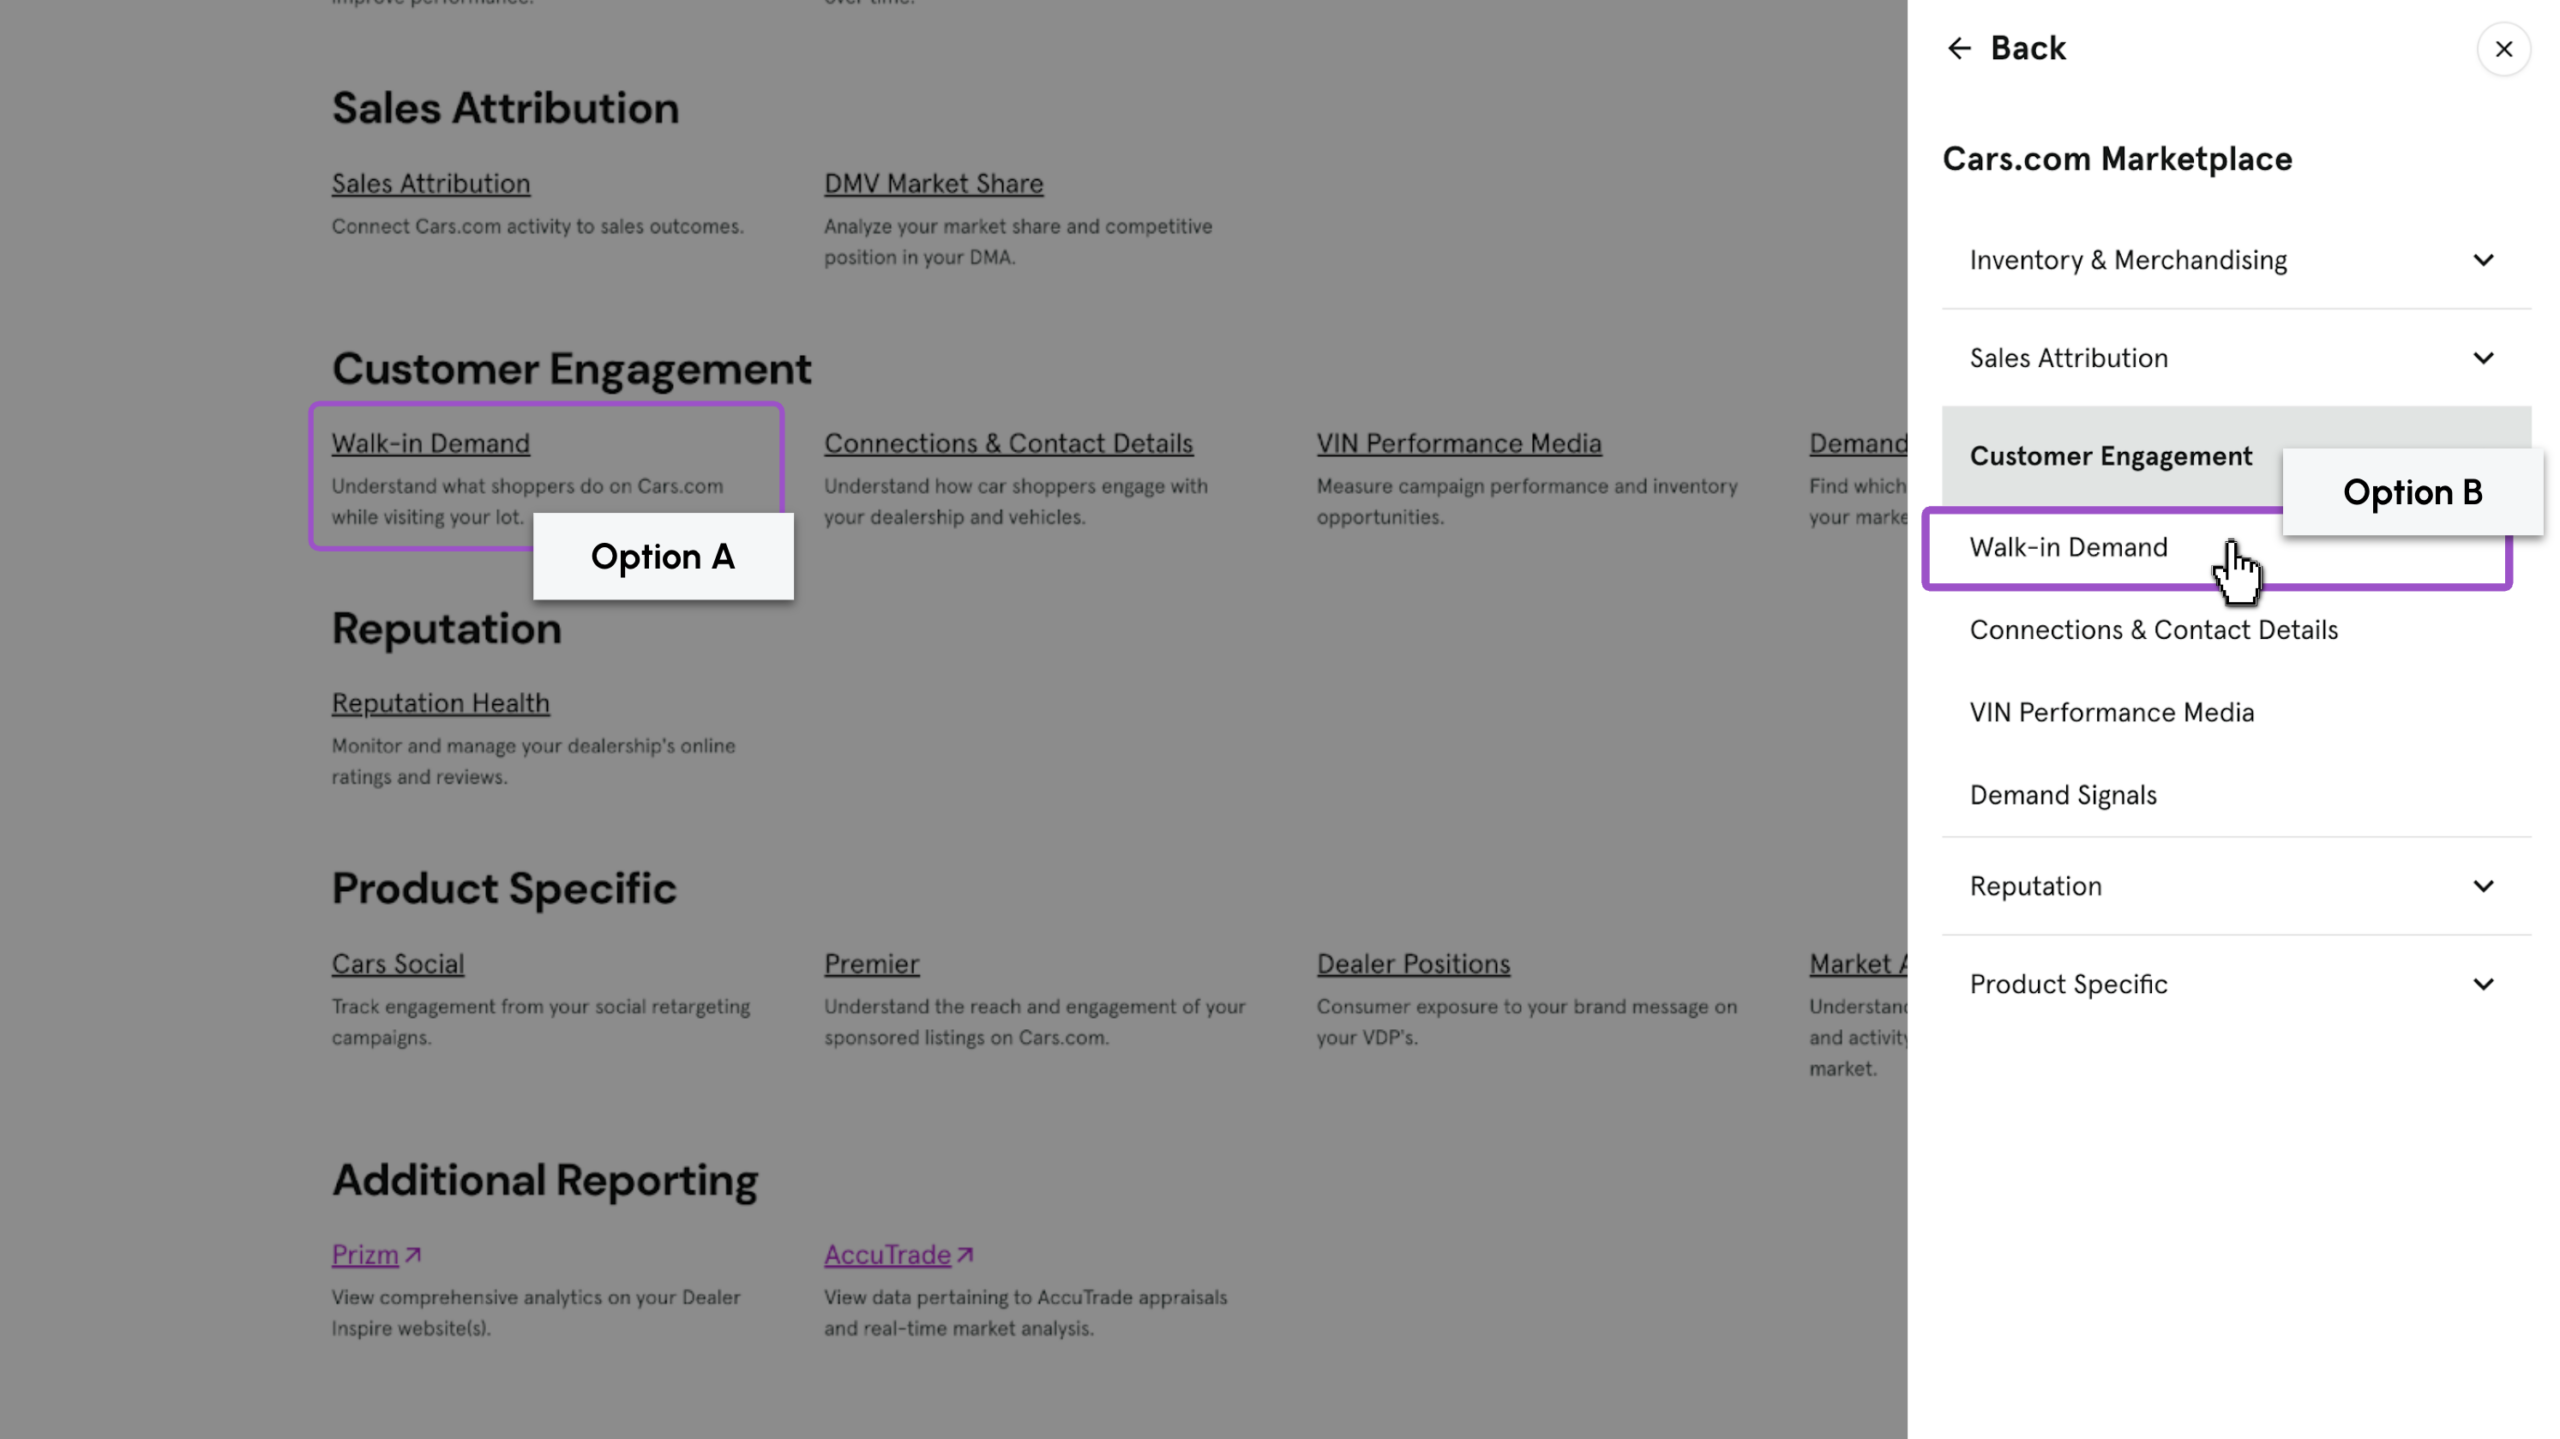Open the DMV Market Share link
This screenshot has height=1439, width=2560.
pos(933,184)
